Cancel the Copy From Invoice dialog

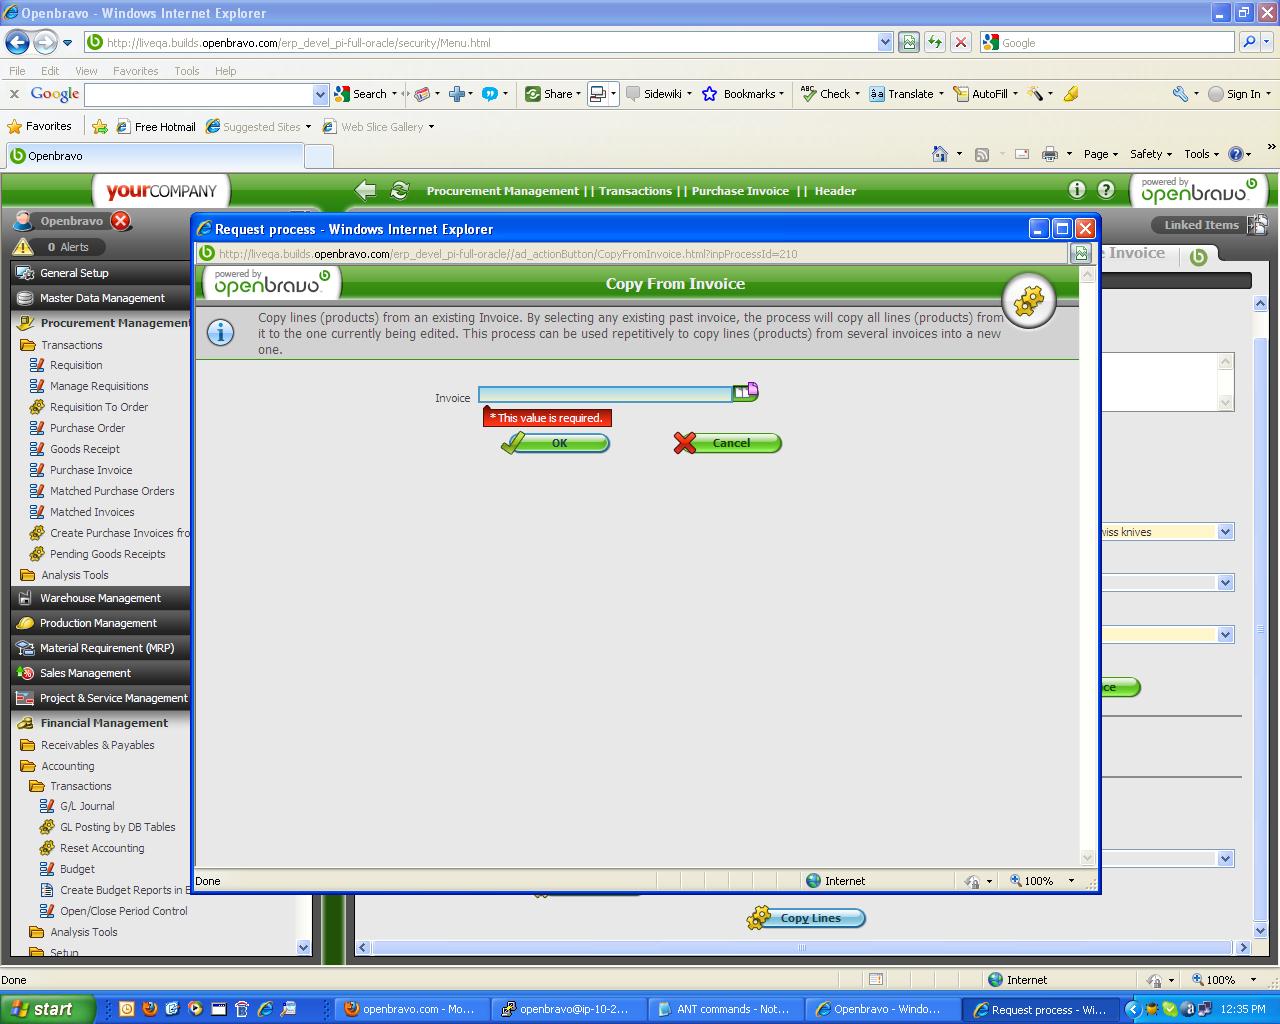pyautogui.click(x=728, y=443)
